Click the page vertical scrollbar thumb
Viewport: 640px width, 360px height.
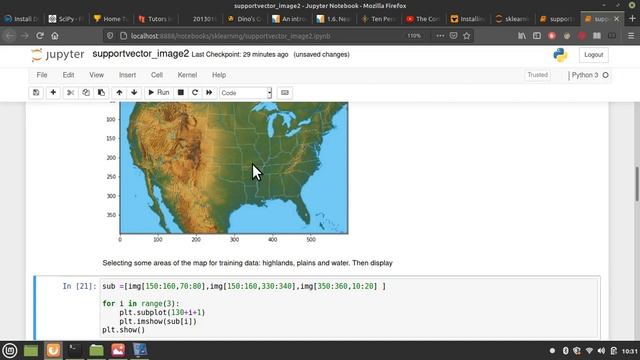[x=636, y=184]
